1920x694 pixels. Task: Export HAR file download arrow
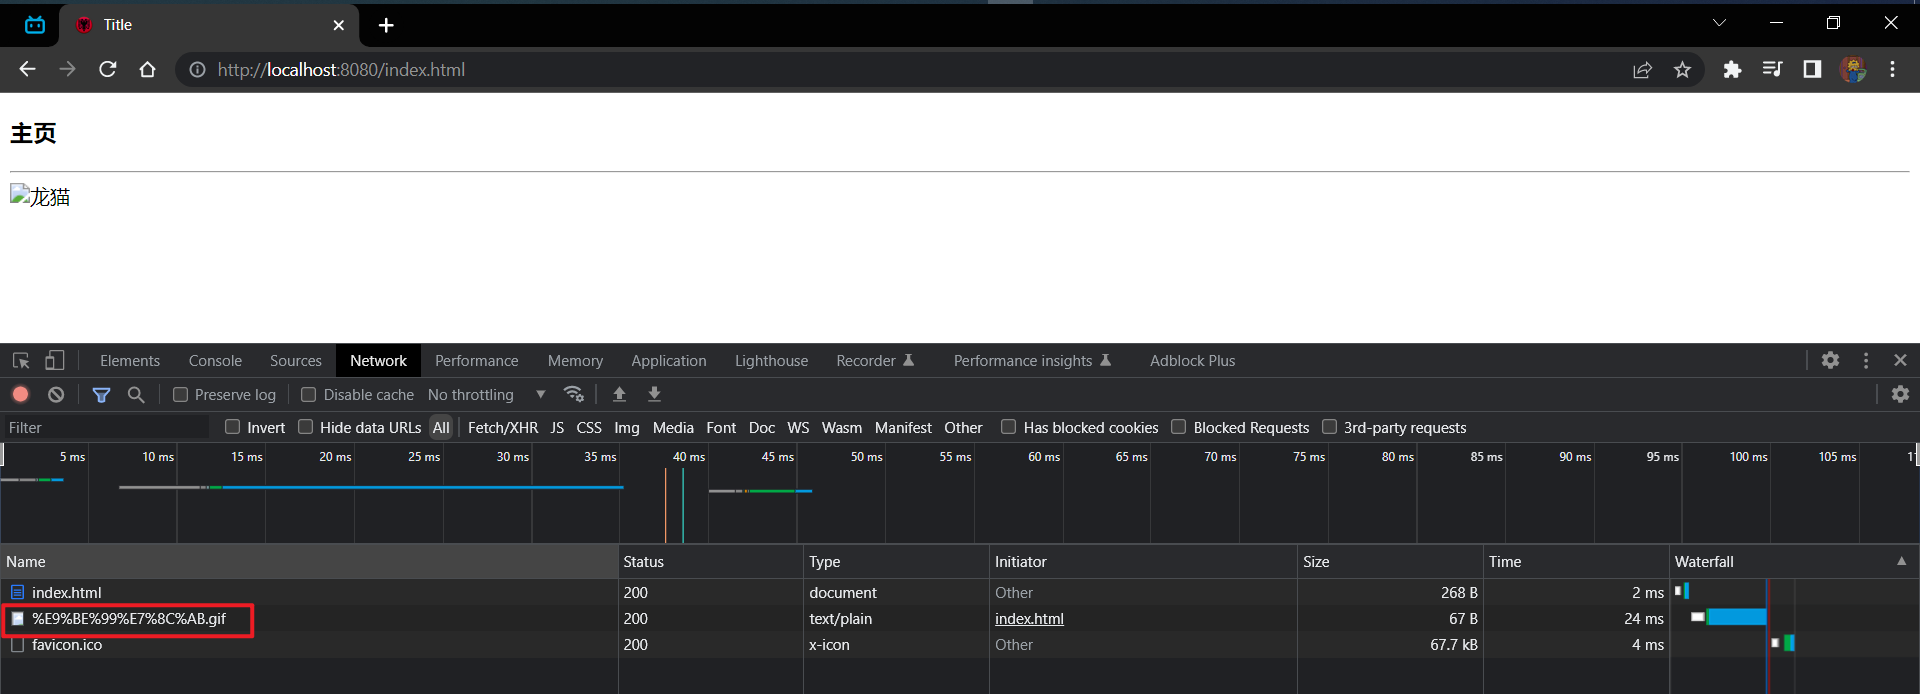click(654, 394)
